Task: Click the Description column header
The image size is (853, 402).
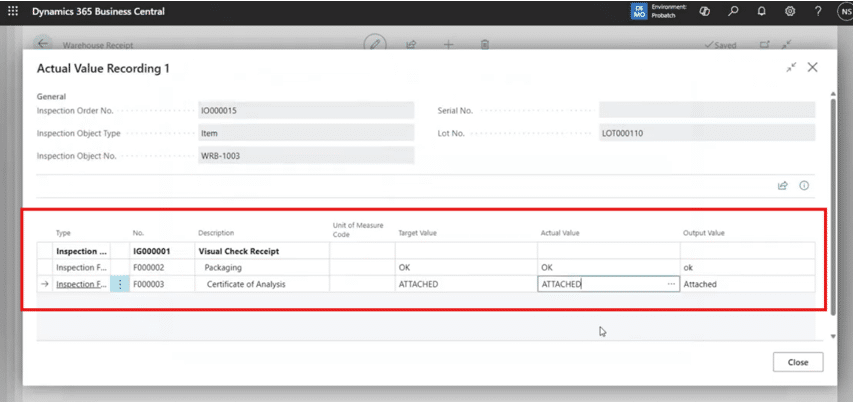Action: tap(216, 233)
